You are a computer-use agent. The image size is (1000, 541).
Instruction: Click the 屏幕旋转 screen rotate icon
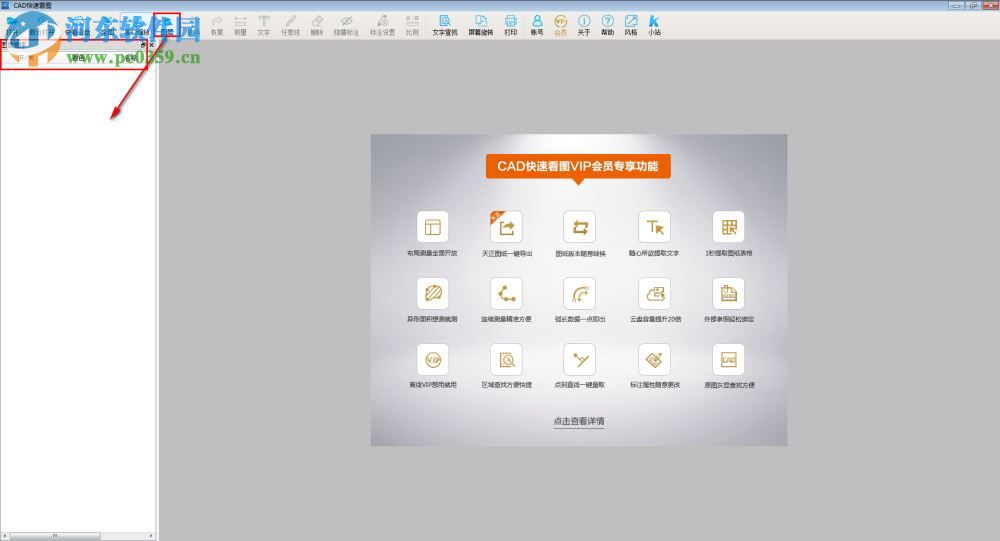(x=481, y=26)
